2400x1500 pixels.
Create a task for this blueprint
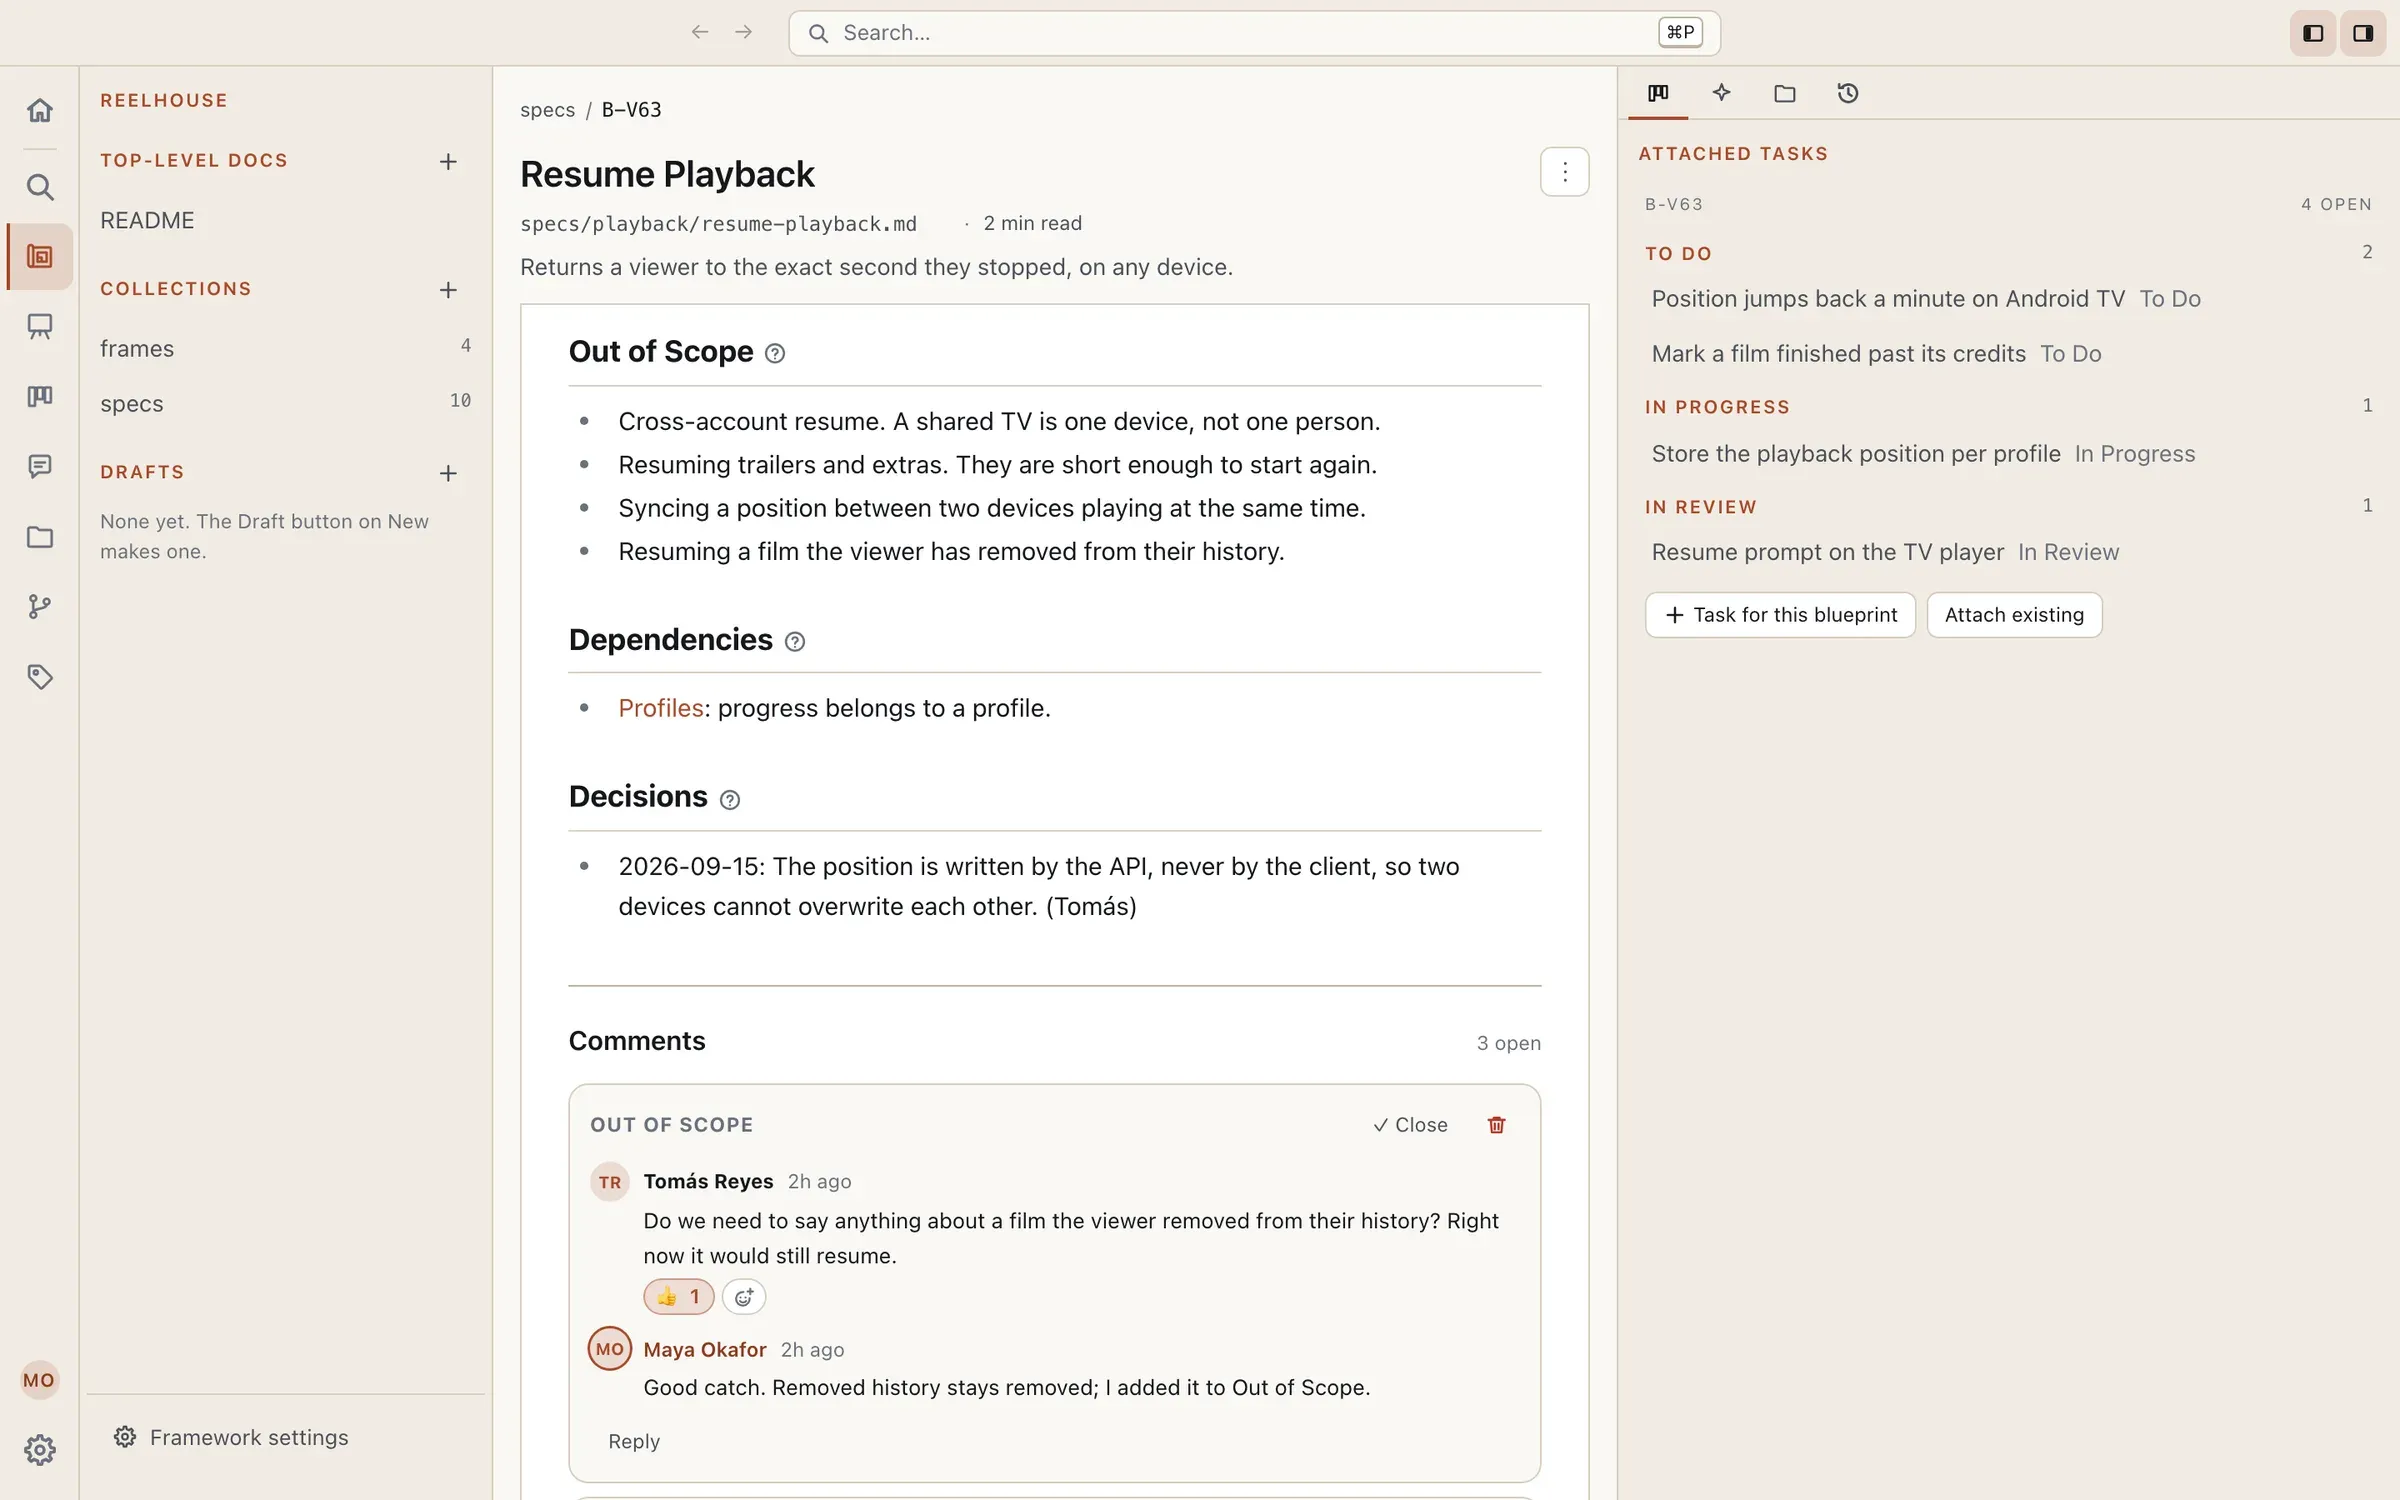click(1780, 615)
